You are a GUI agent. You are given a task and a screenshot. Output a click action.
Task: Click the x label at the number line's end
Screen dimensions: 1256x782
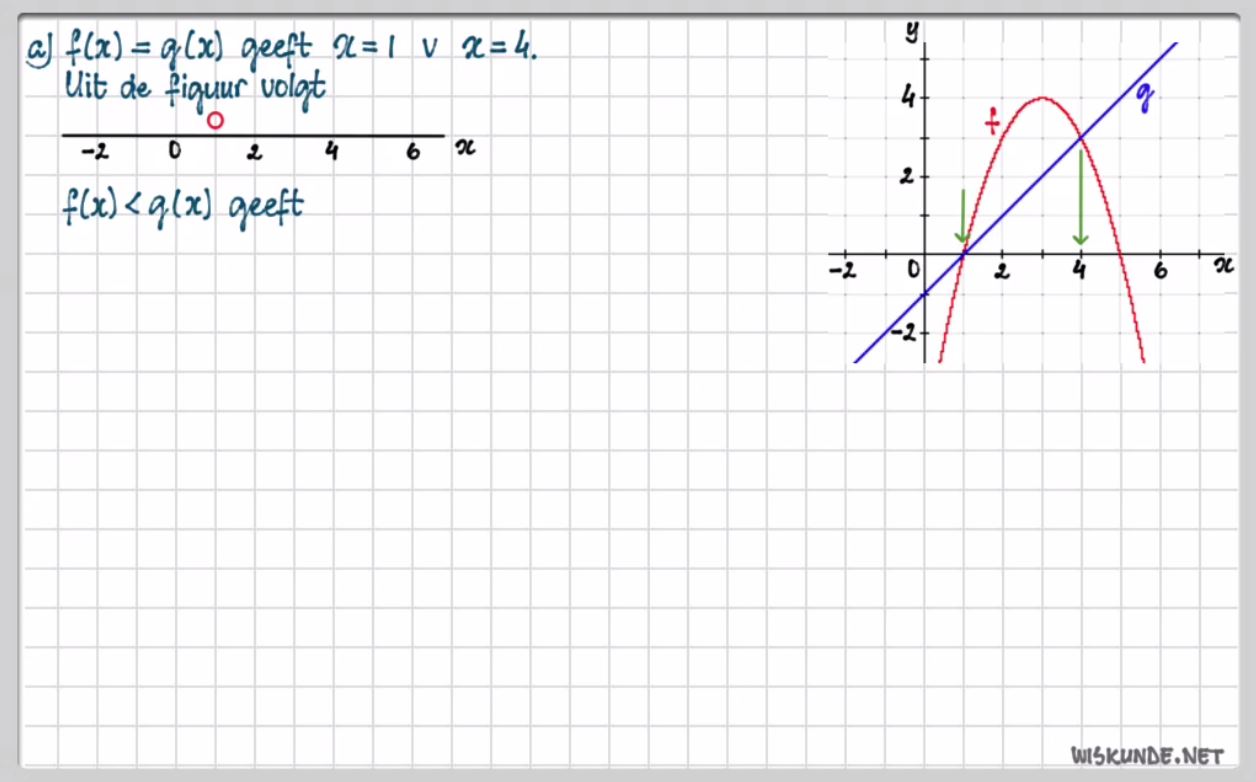tap(465, 147)
